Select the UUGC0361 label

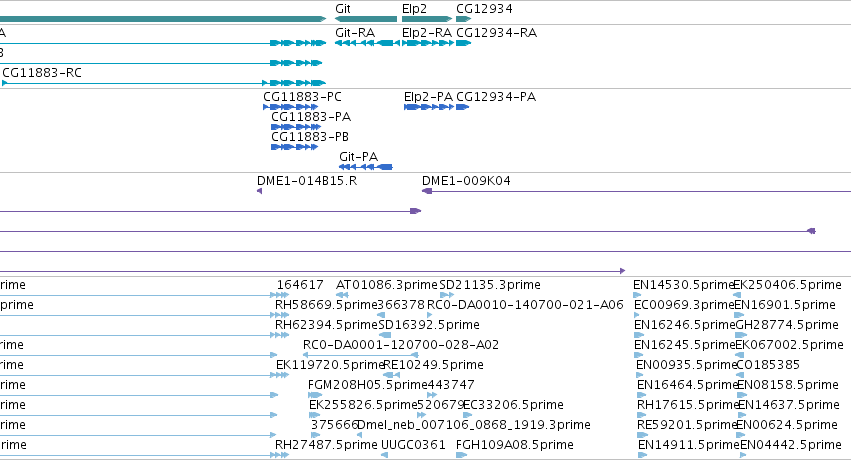tap(413, 445)
